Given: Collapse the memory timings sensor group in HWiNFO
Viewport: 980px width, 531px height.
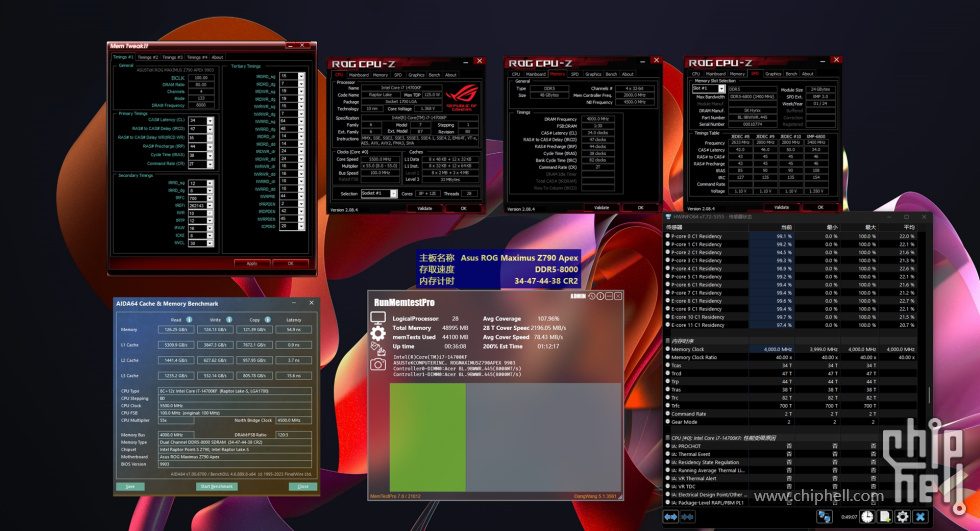Looking at the screenshot, I should click(668, 341).
